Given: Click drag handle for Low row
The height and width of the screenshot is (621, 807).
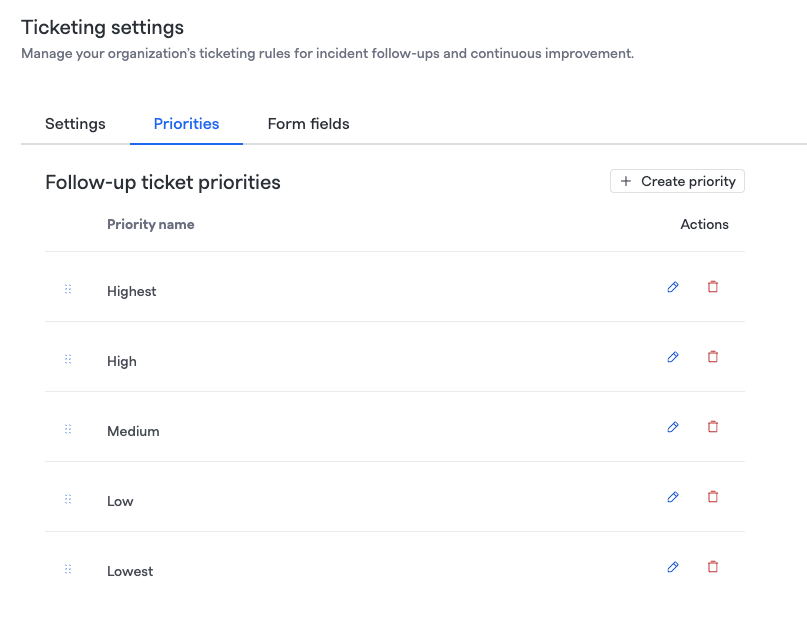Looking at the screenshot, I should 68,499.
